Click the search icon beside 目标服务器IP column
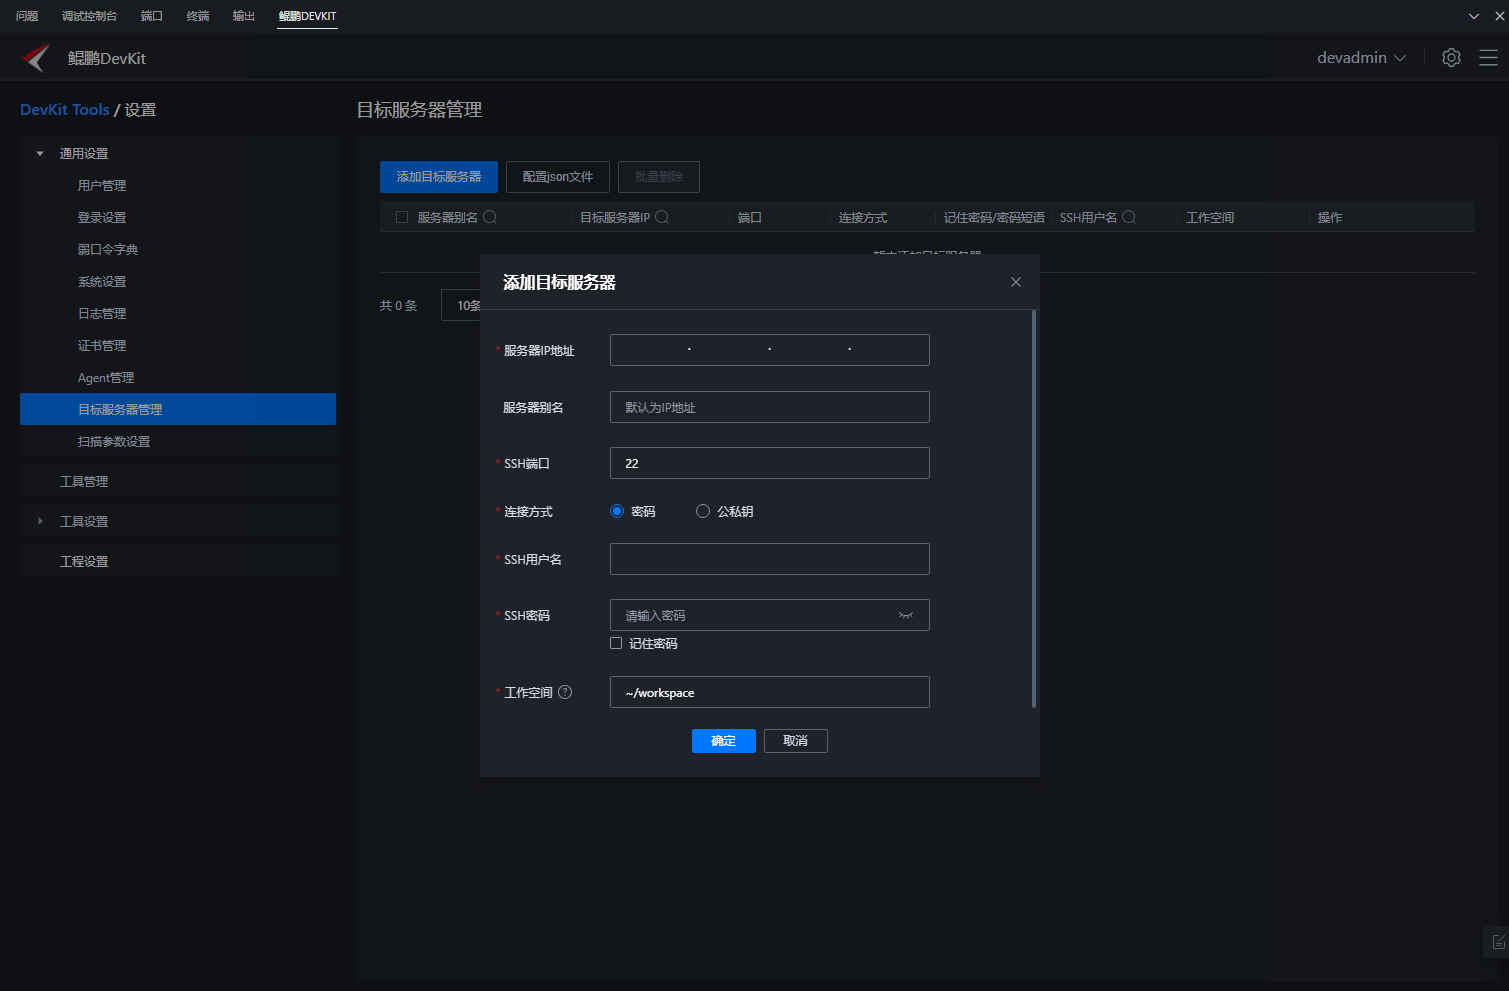 [x=662, y=217]
